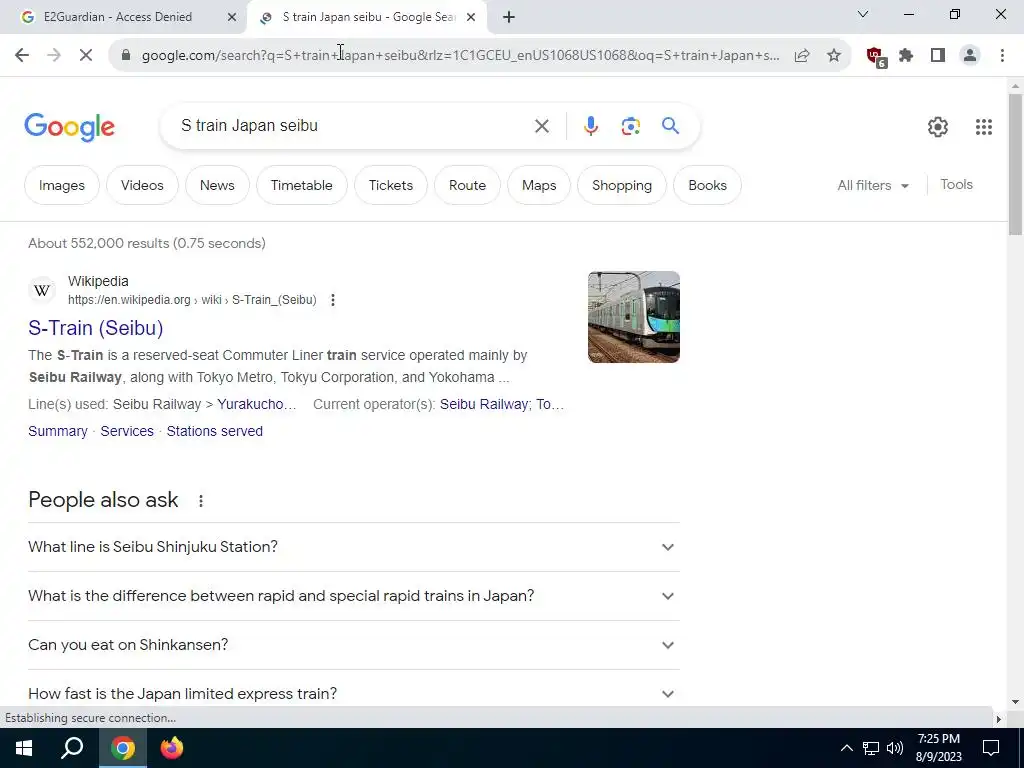Viewport: 1024px width, 768px height.
Task: Select the Tickets filter chip
Action: tap(391, 185)
